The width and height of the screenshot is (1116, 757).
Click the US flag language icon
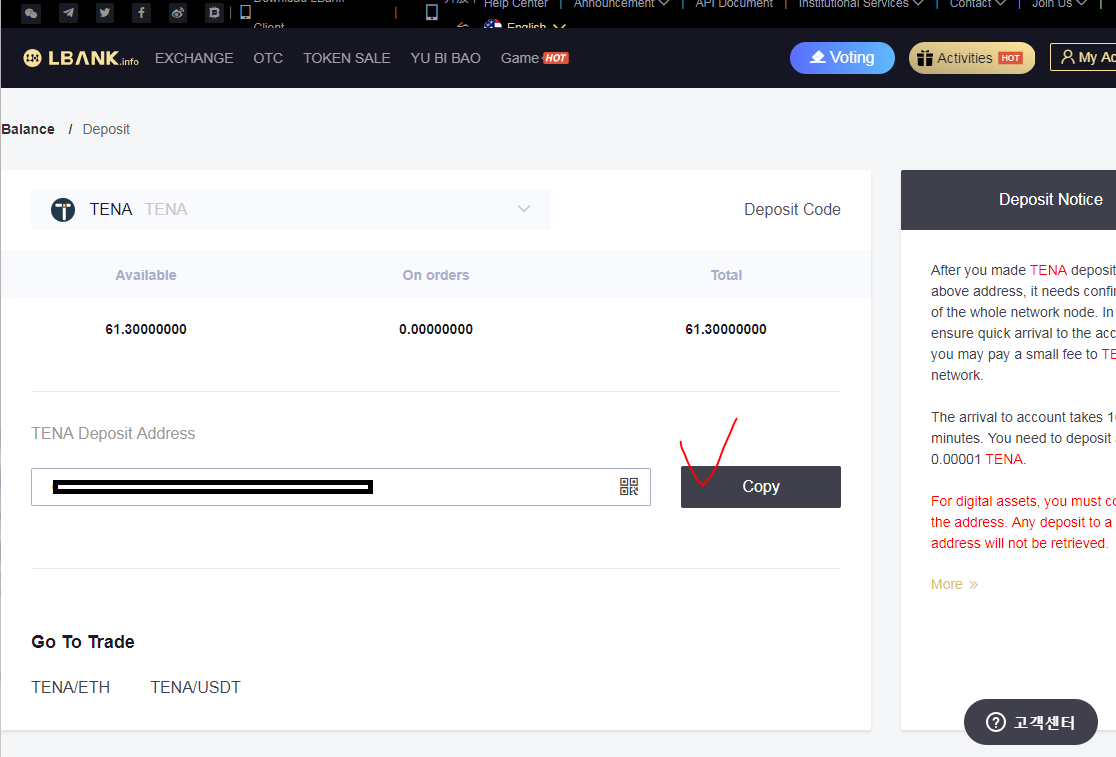[x=493, y=25]
